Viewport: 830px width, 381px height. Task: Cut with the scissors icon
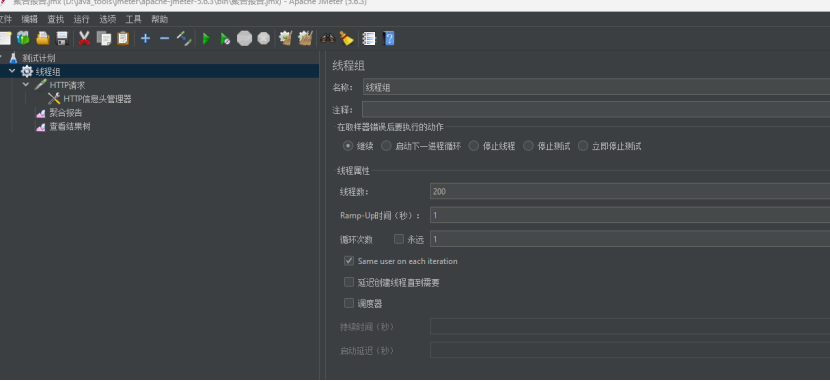[84, 38]
